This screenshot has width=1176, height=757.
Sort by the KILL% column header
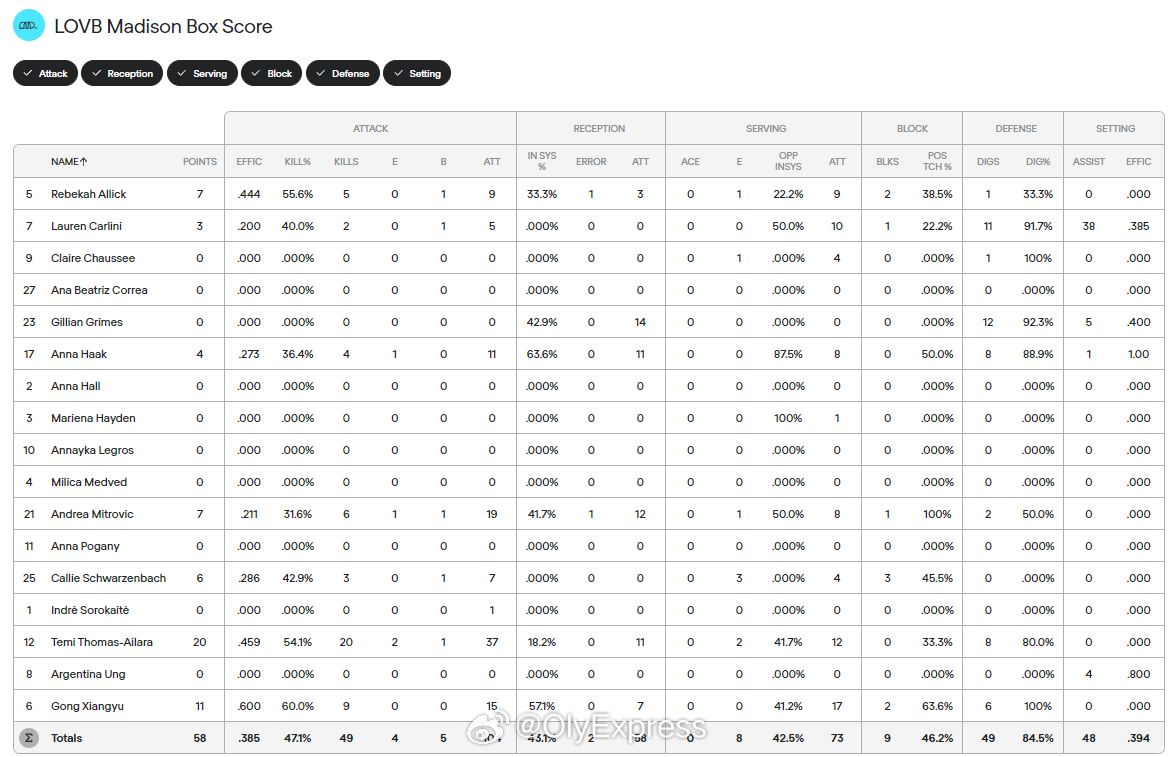[x=298, y=161]
